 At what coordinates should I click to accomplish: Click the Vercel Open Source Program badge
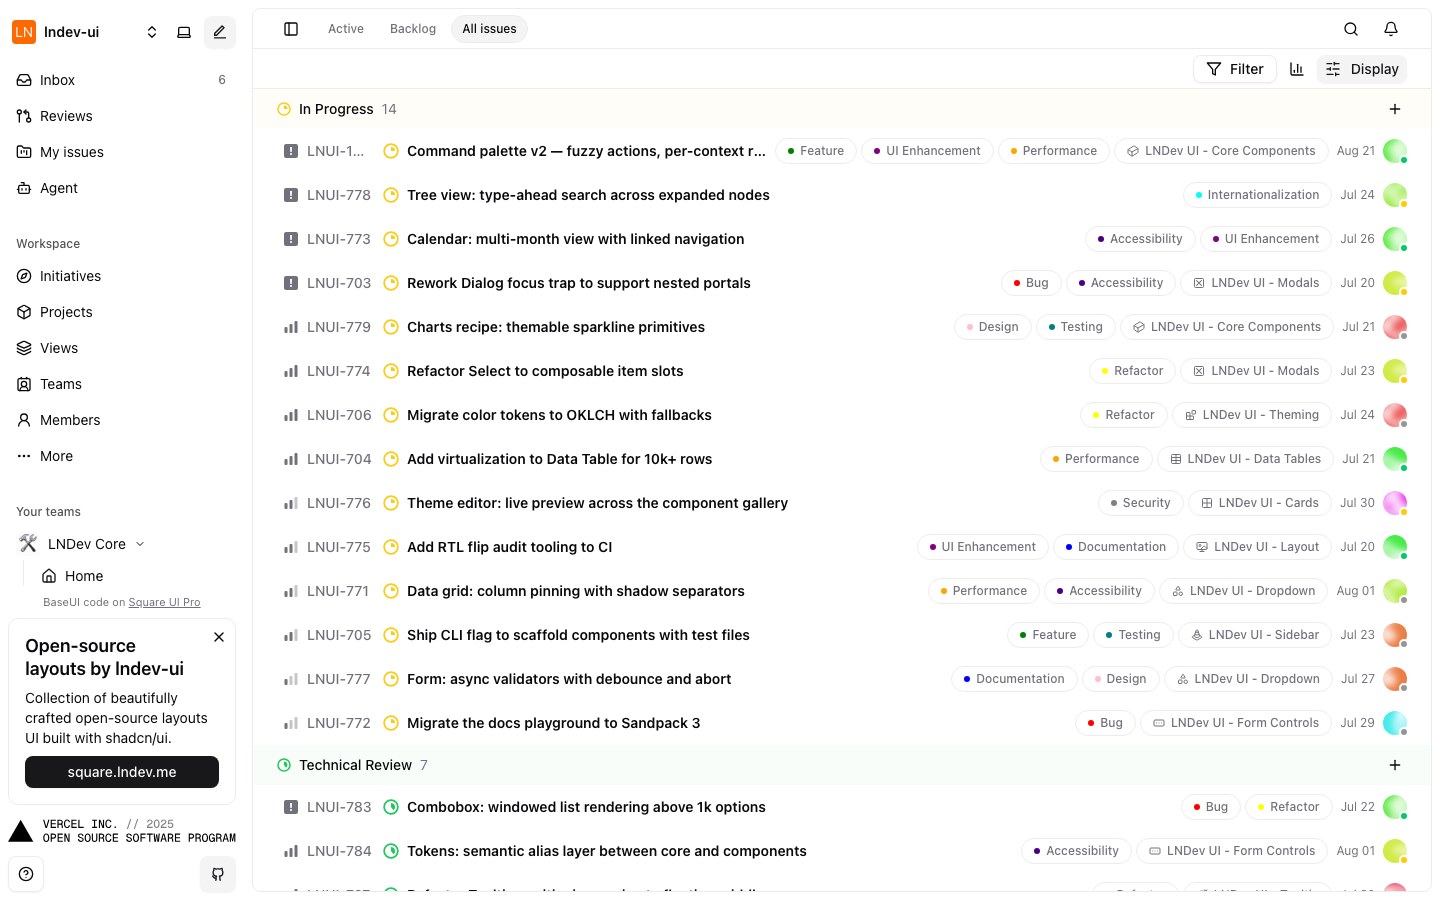122,831
